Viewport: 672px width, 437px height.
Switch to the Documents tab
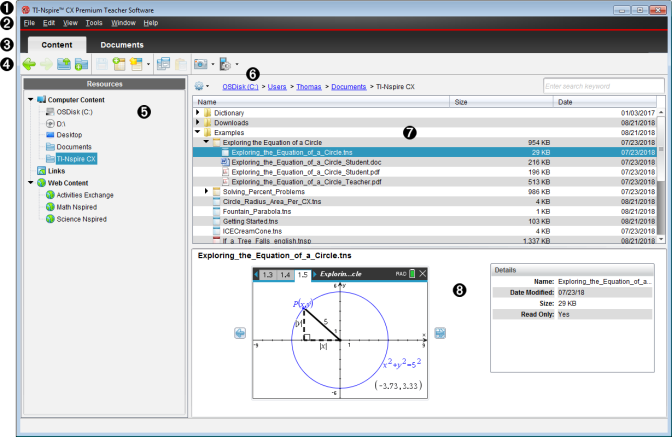pyautogui.click(x=121, y=45)
